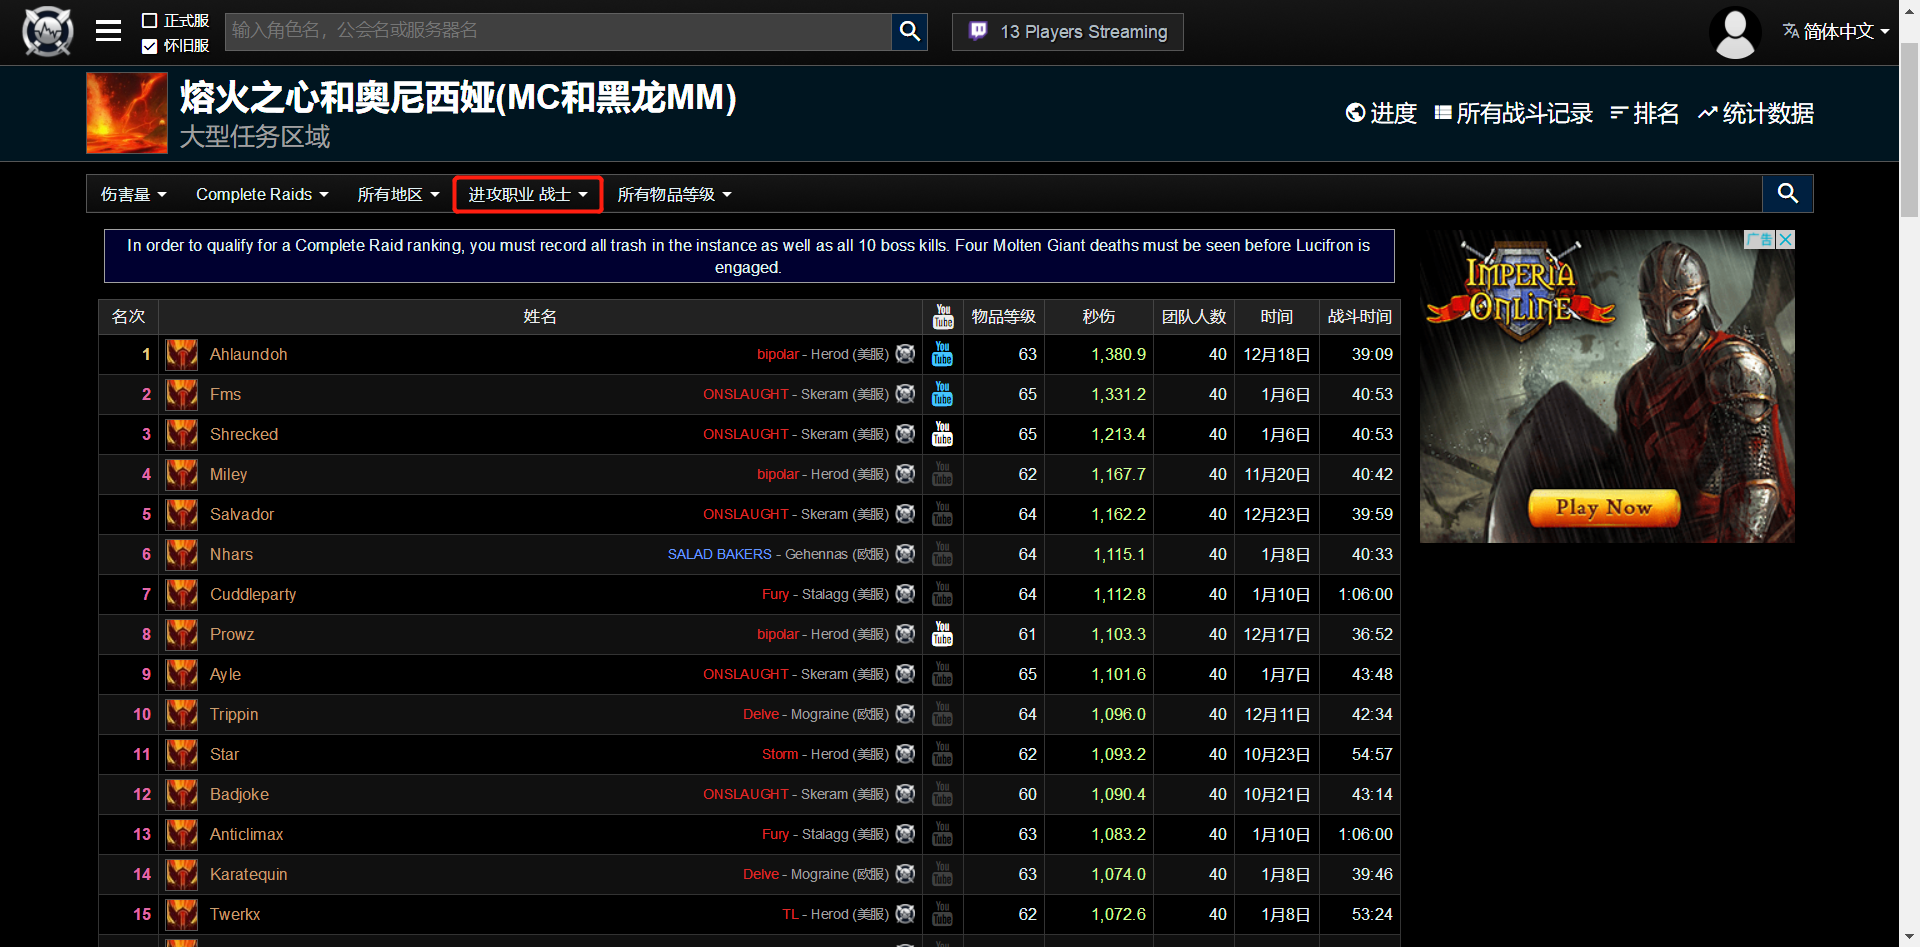Open the 简体中文 language selector
The image size is (1920, 947).
point(1836,32)
